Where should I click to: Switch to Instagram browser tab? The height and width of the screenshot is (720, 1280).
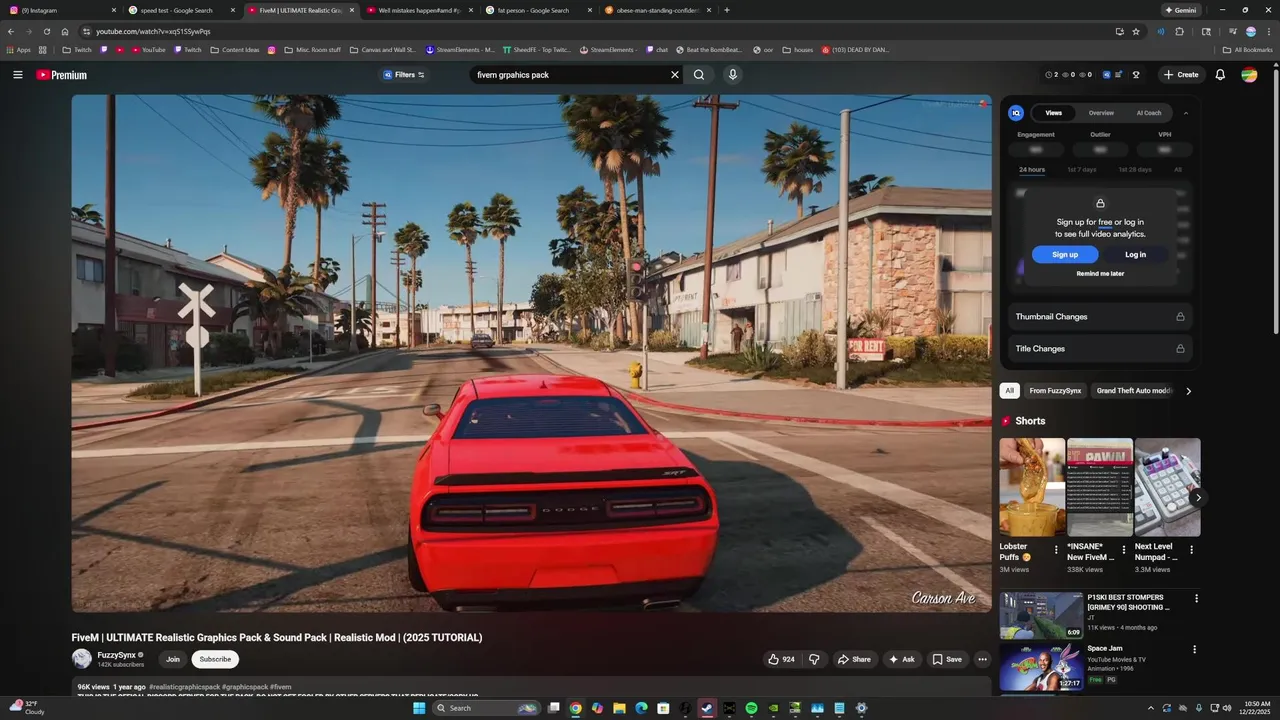tap(60, 10)
